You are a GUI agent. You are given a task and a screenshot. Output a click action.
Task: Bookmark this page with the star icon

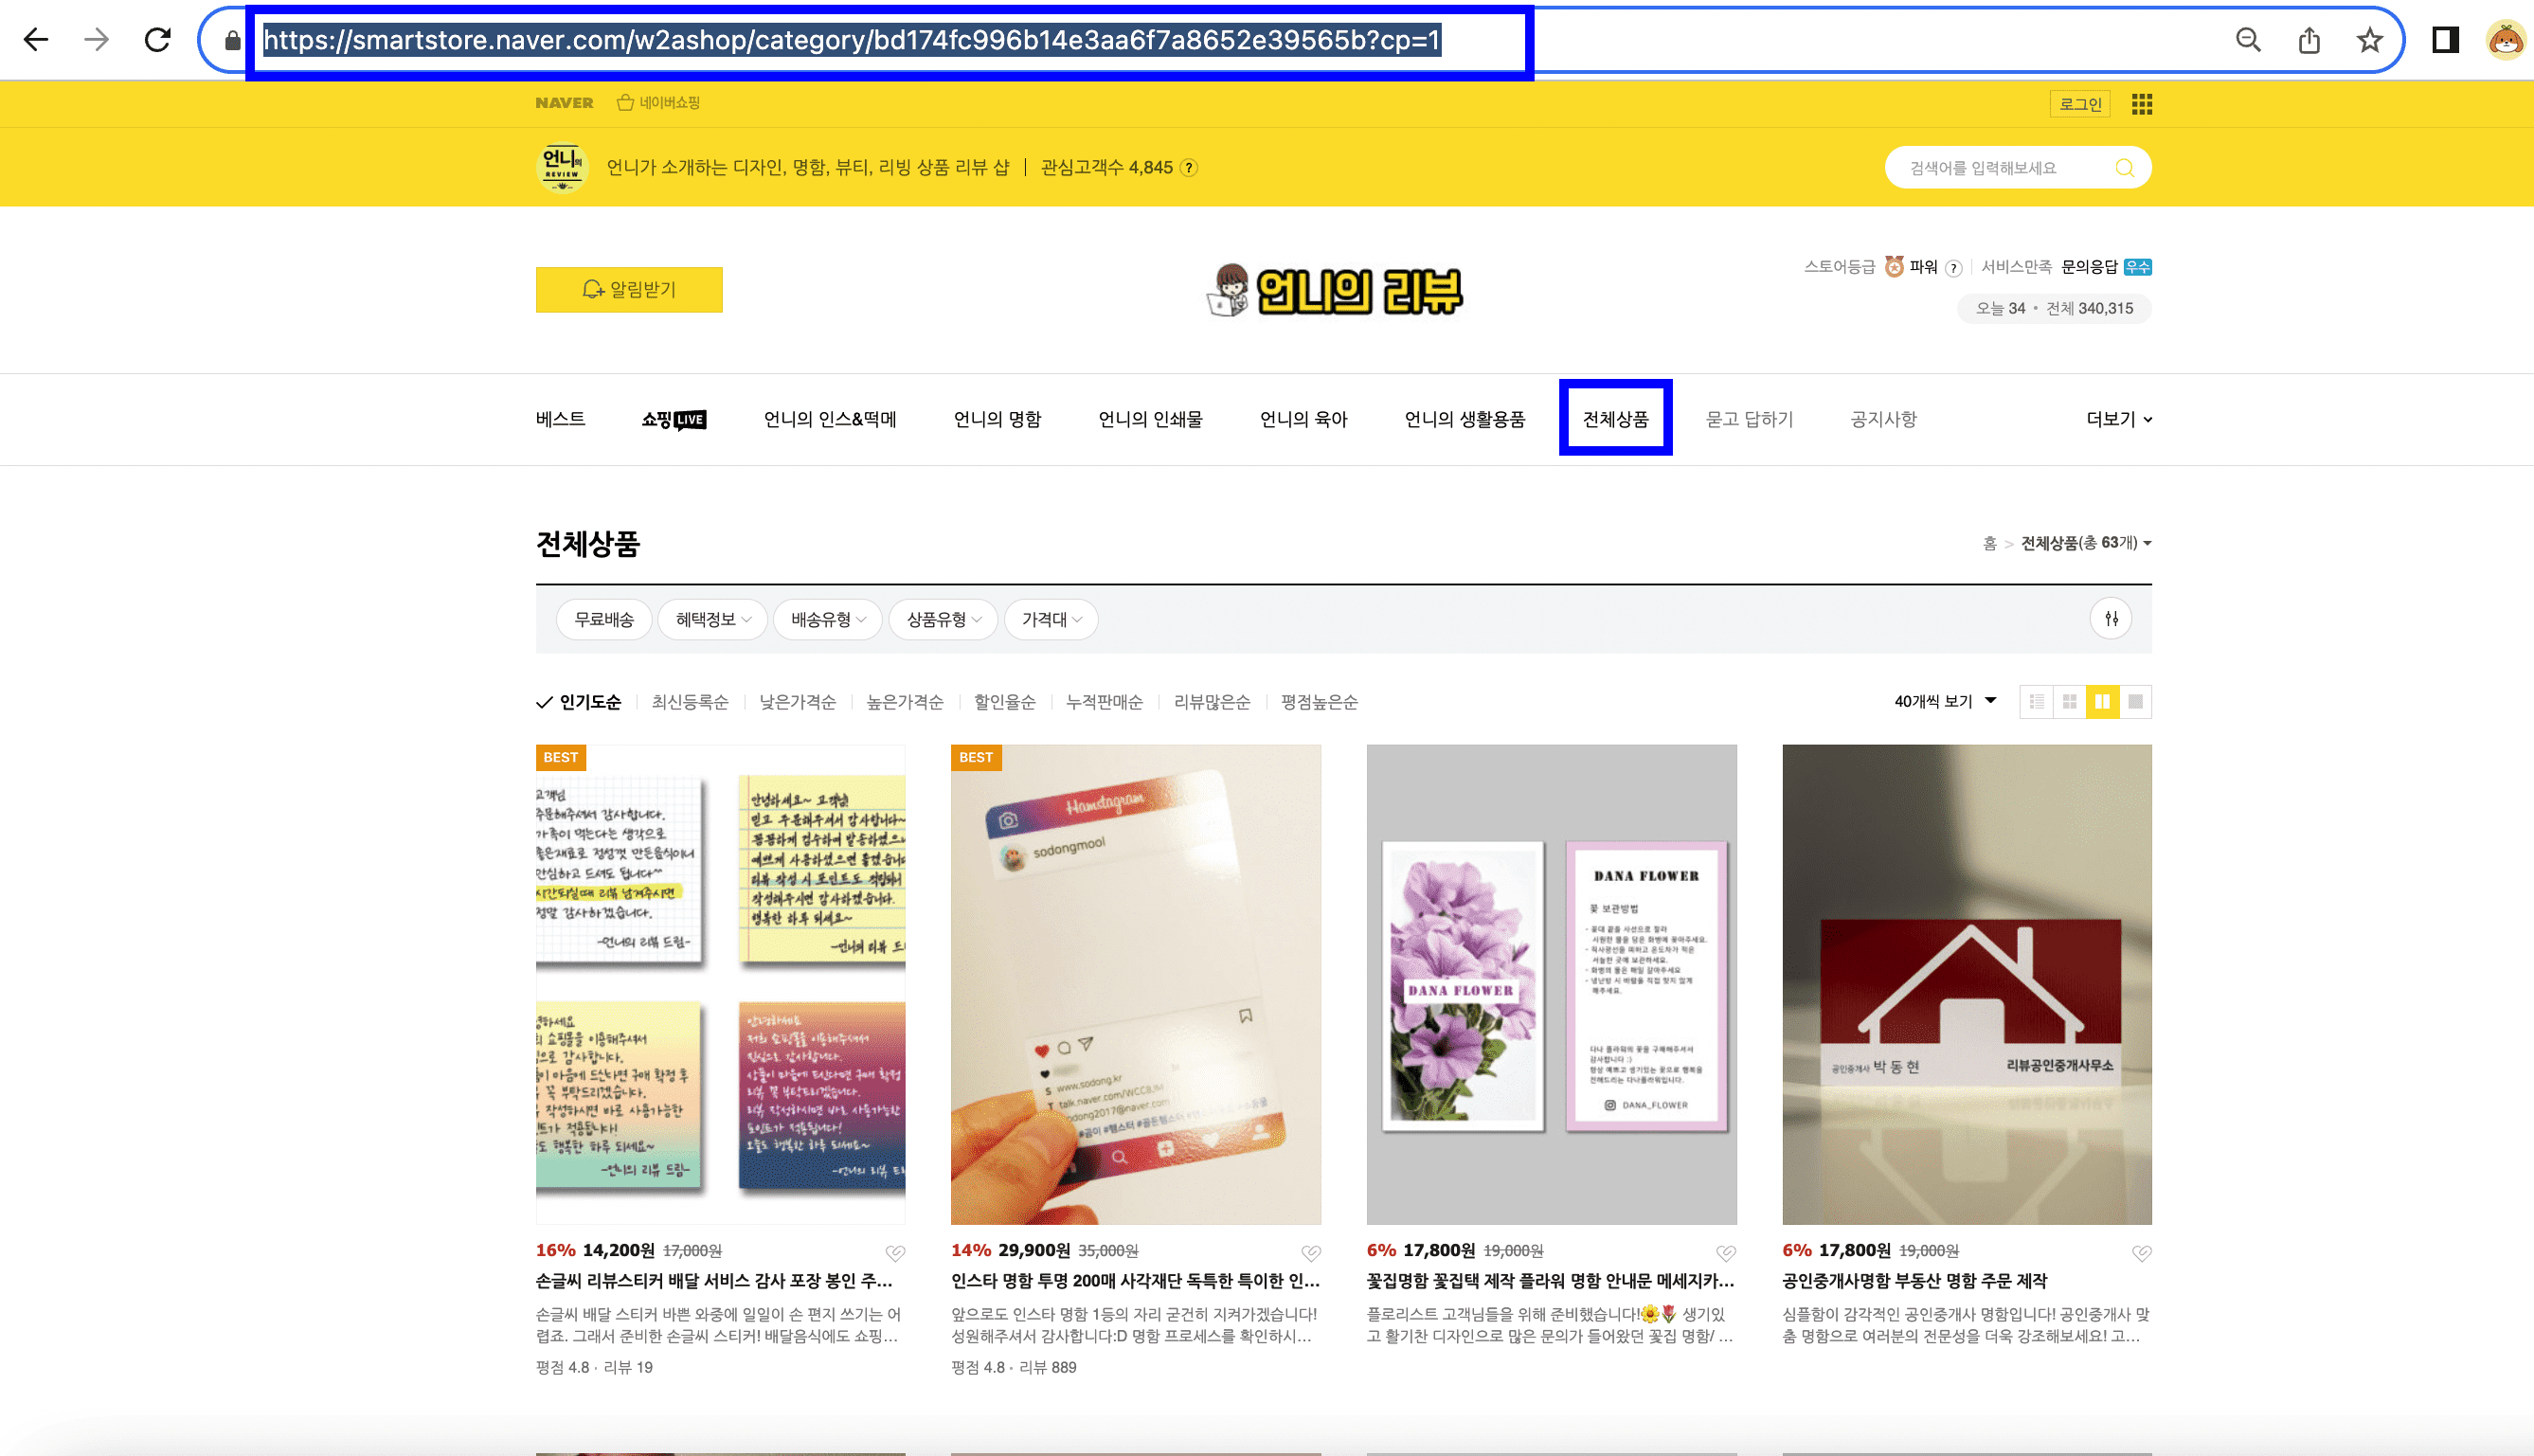[x=2368, y=41]
